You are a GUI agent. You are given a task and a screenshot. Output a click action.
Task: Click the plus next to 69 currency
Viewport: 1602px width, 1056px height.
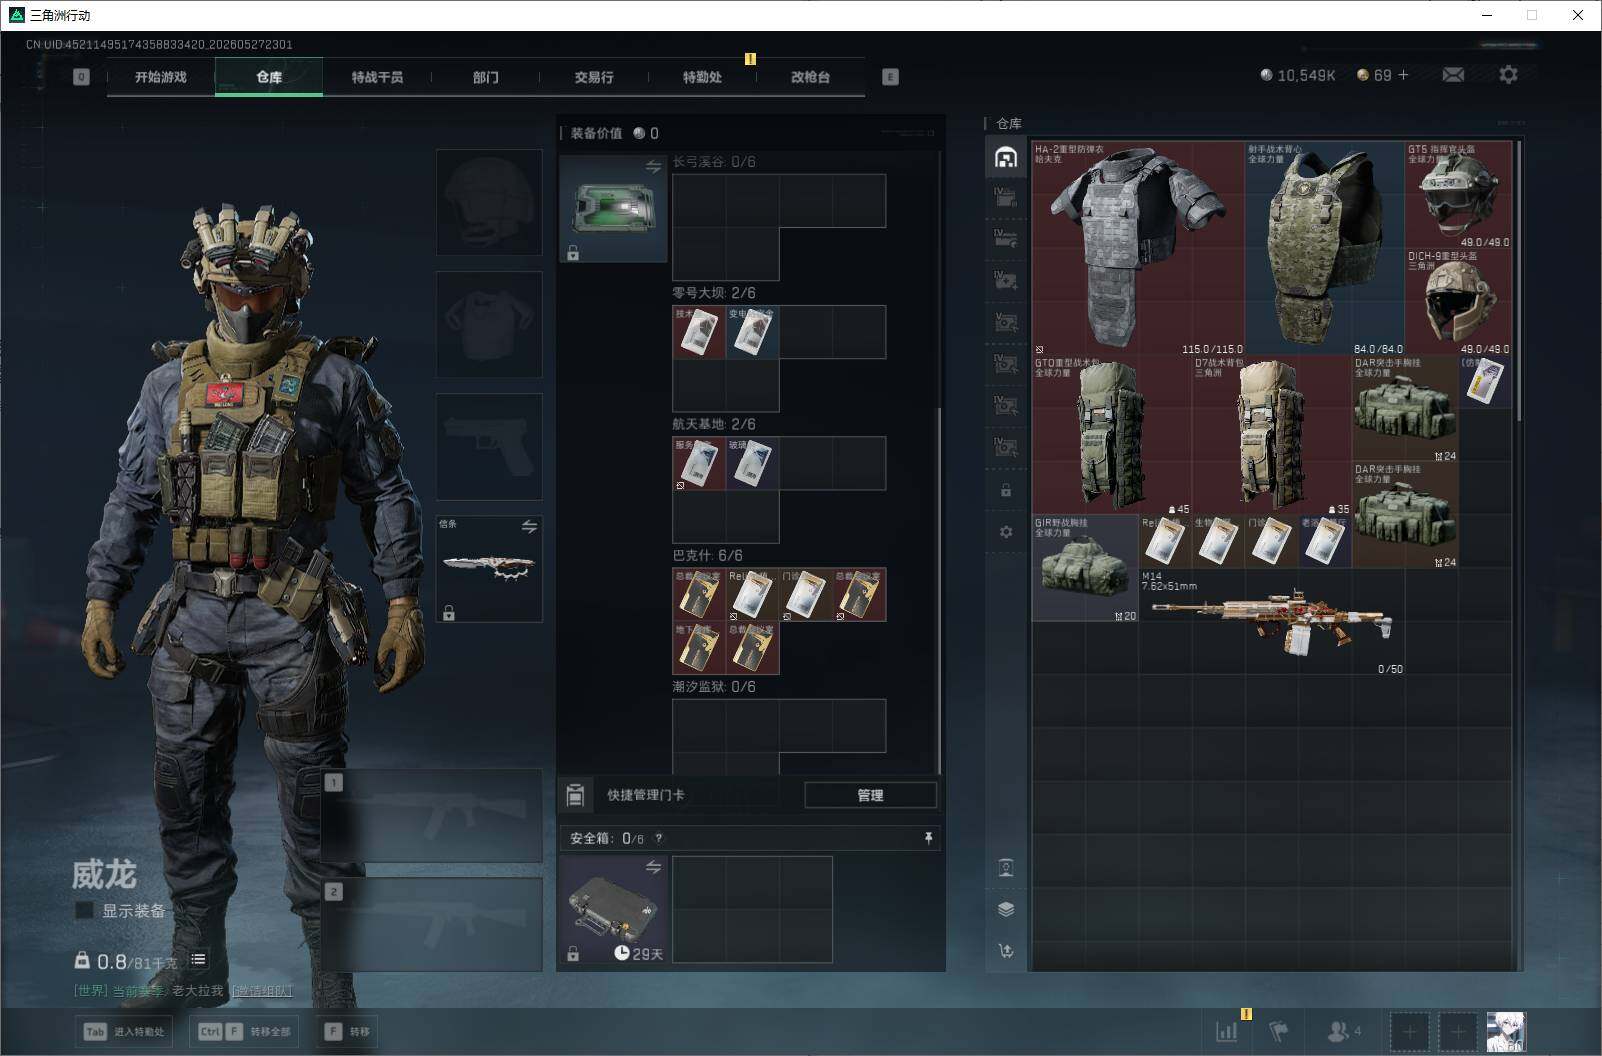pyautogui.click(x=1403, y=75)
